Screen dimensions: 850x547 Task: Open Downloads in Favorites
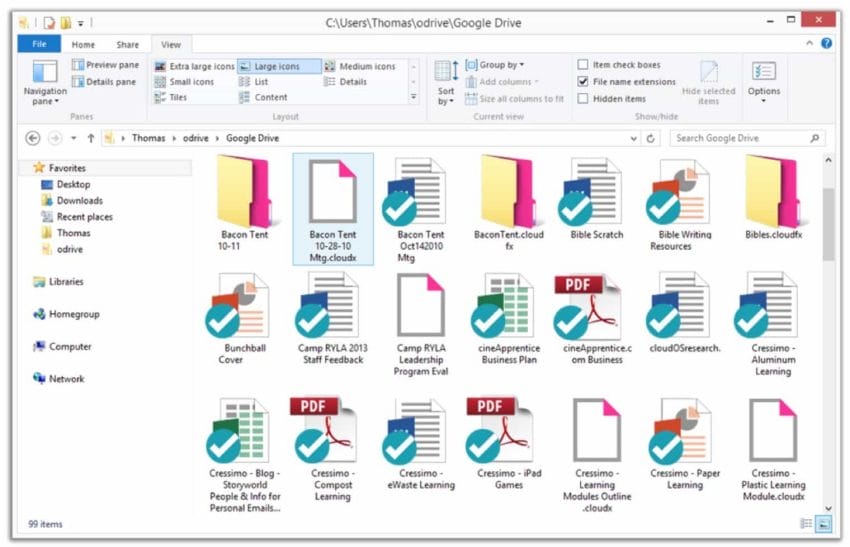(x=80, y=201)
